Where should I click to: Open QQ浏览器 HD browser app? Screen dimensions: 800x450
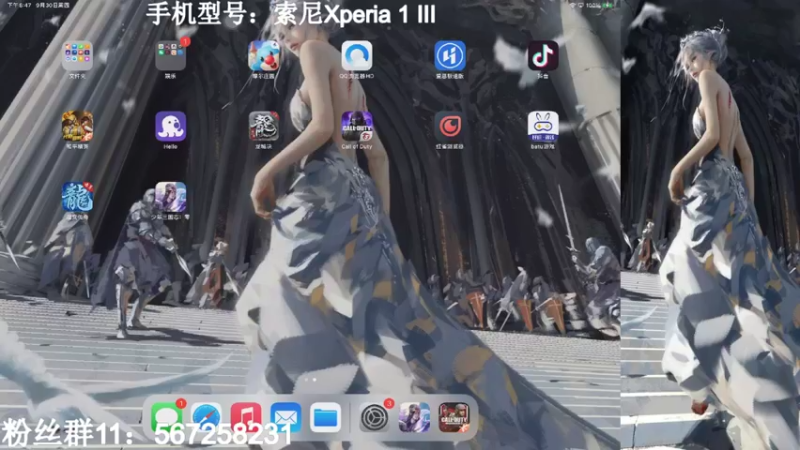click(x=357, y=56)
